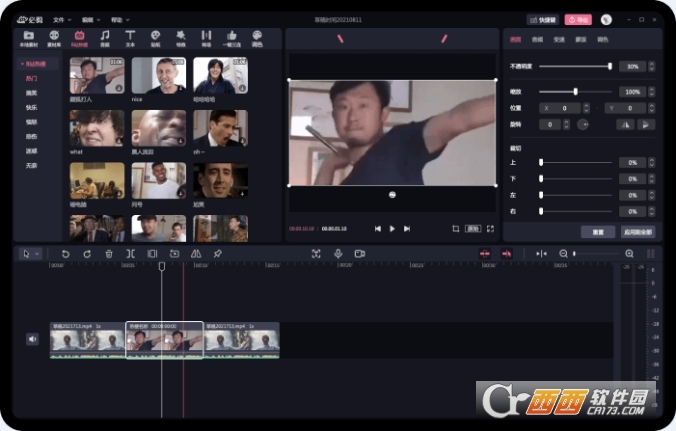Image resolution: width=676 pixels, height=431 pixels.
Task: Click the 不透明度 opacity slider handle
Action: click(x=609, y=66)
